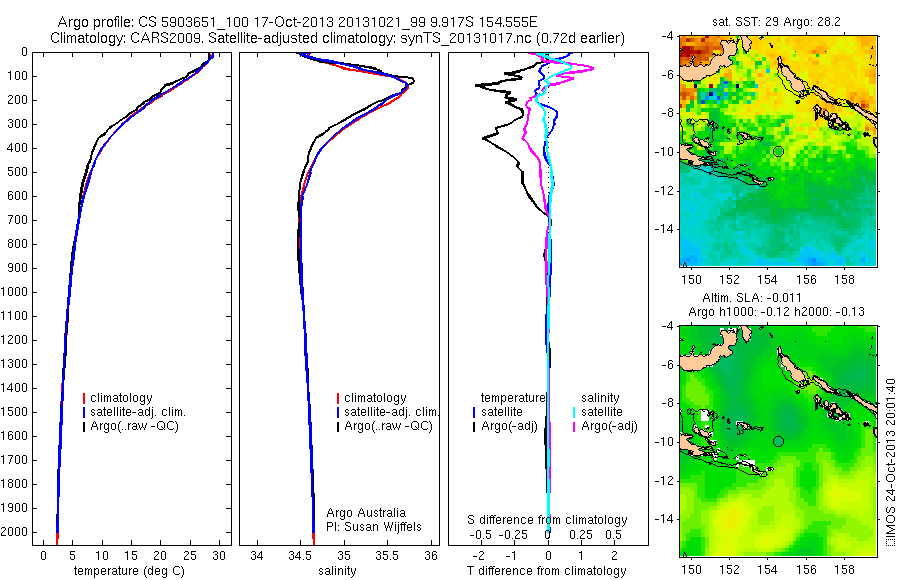Click the 'sat. SST: 29 Argo: 28.2' title
900x580 pixels.
776,22
